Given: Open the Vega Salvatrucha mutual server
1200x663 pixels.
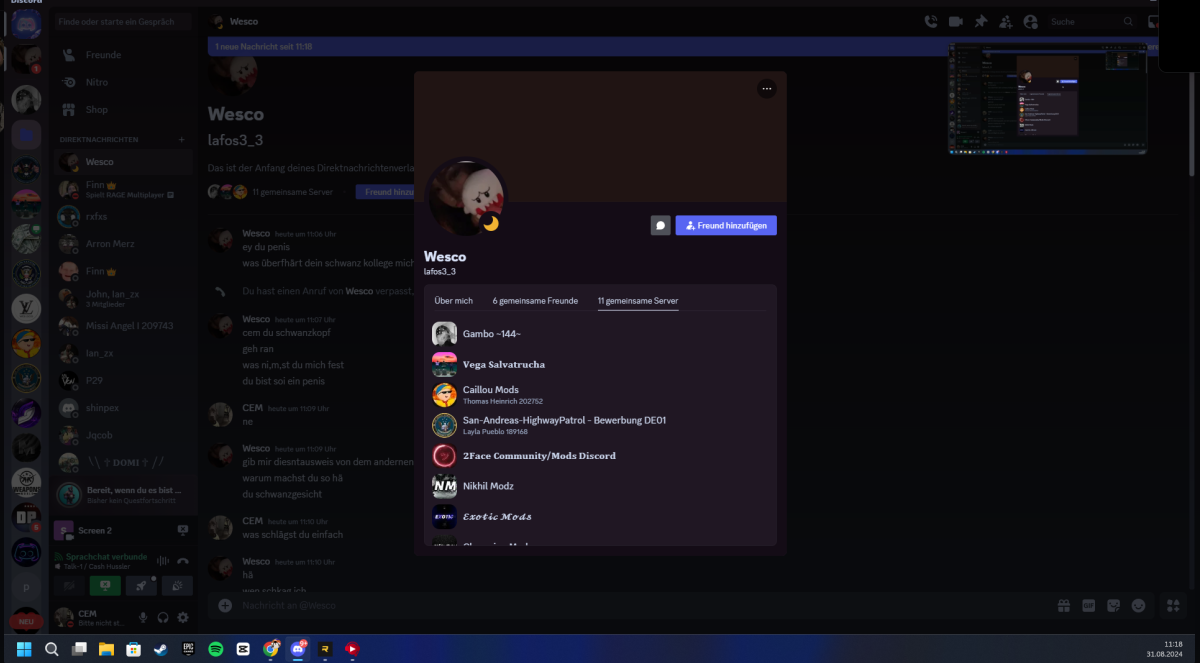Looking at the screenshot, I should (600, 365).
